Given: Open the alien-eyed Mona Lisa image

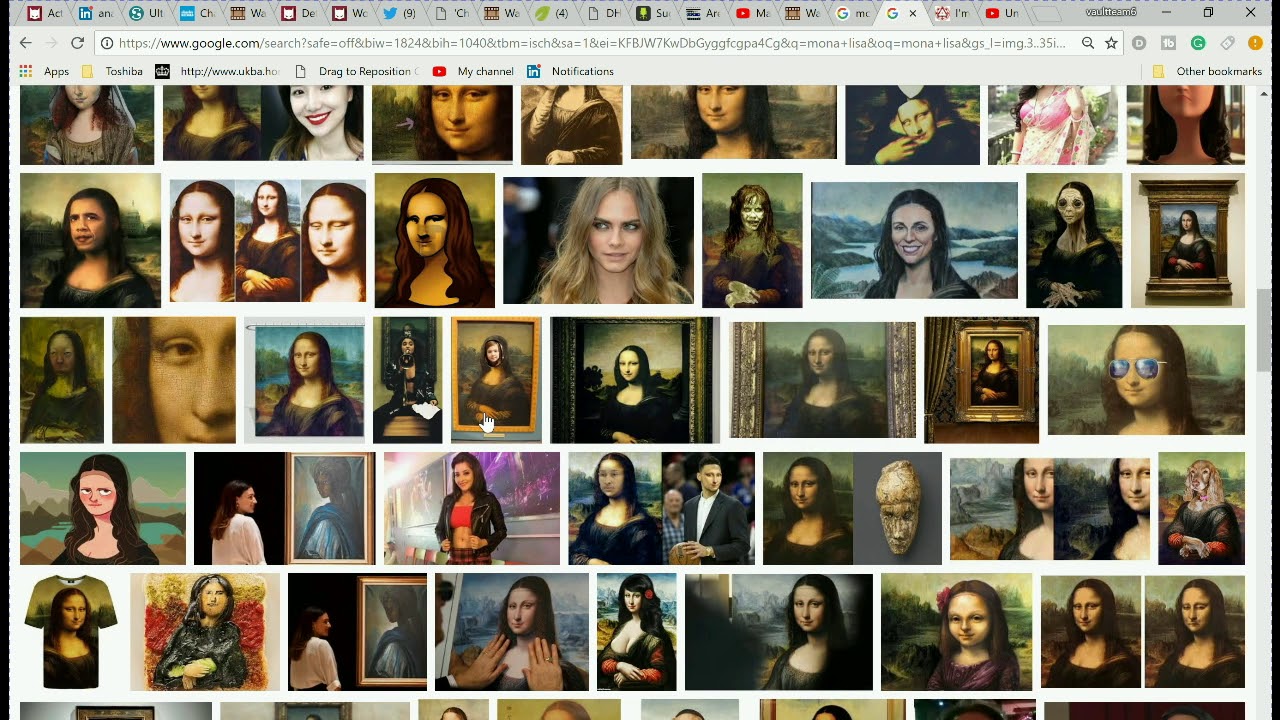Looking at the screenshot, I should (x=1074, y=240).
